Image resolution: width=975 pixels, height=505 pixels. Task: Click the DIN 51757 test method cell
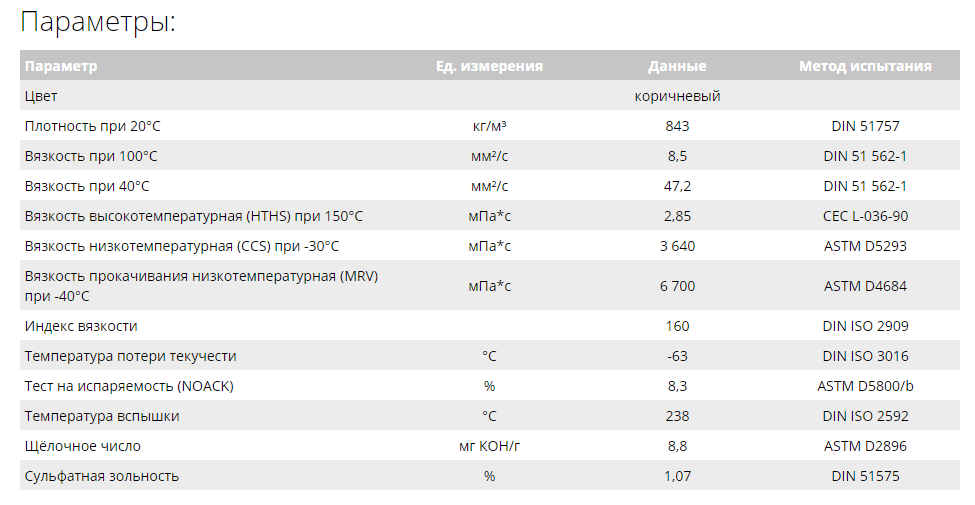865,126
